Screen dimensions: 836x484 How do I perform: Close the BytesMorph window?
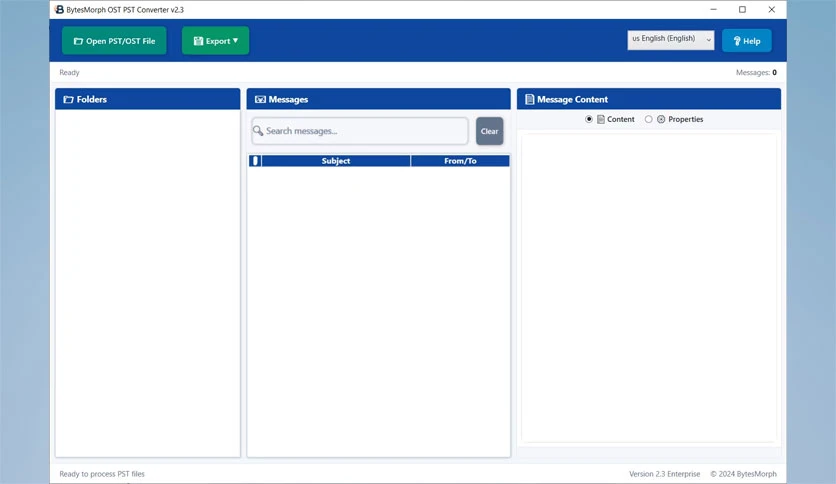(771, 10)
